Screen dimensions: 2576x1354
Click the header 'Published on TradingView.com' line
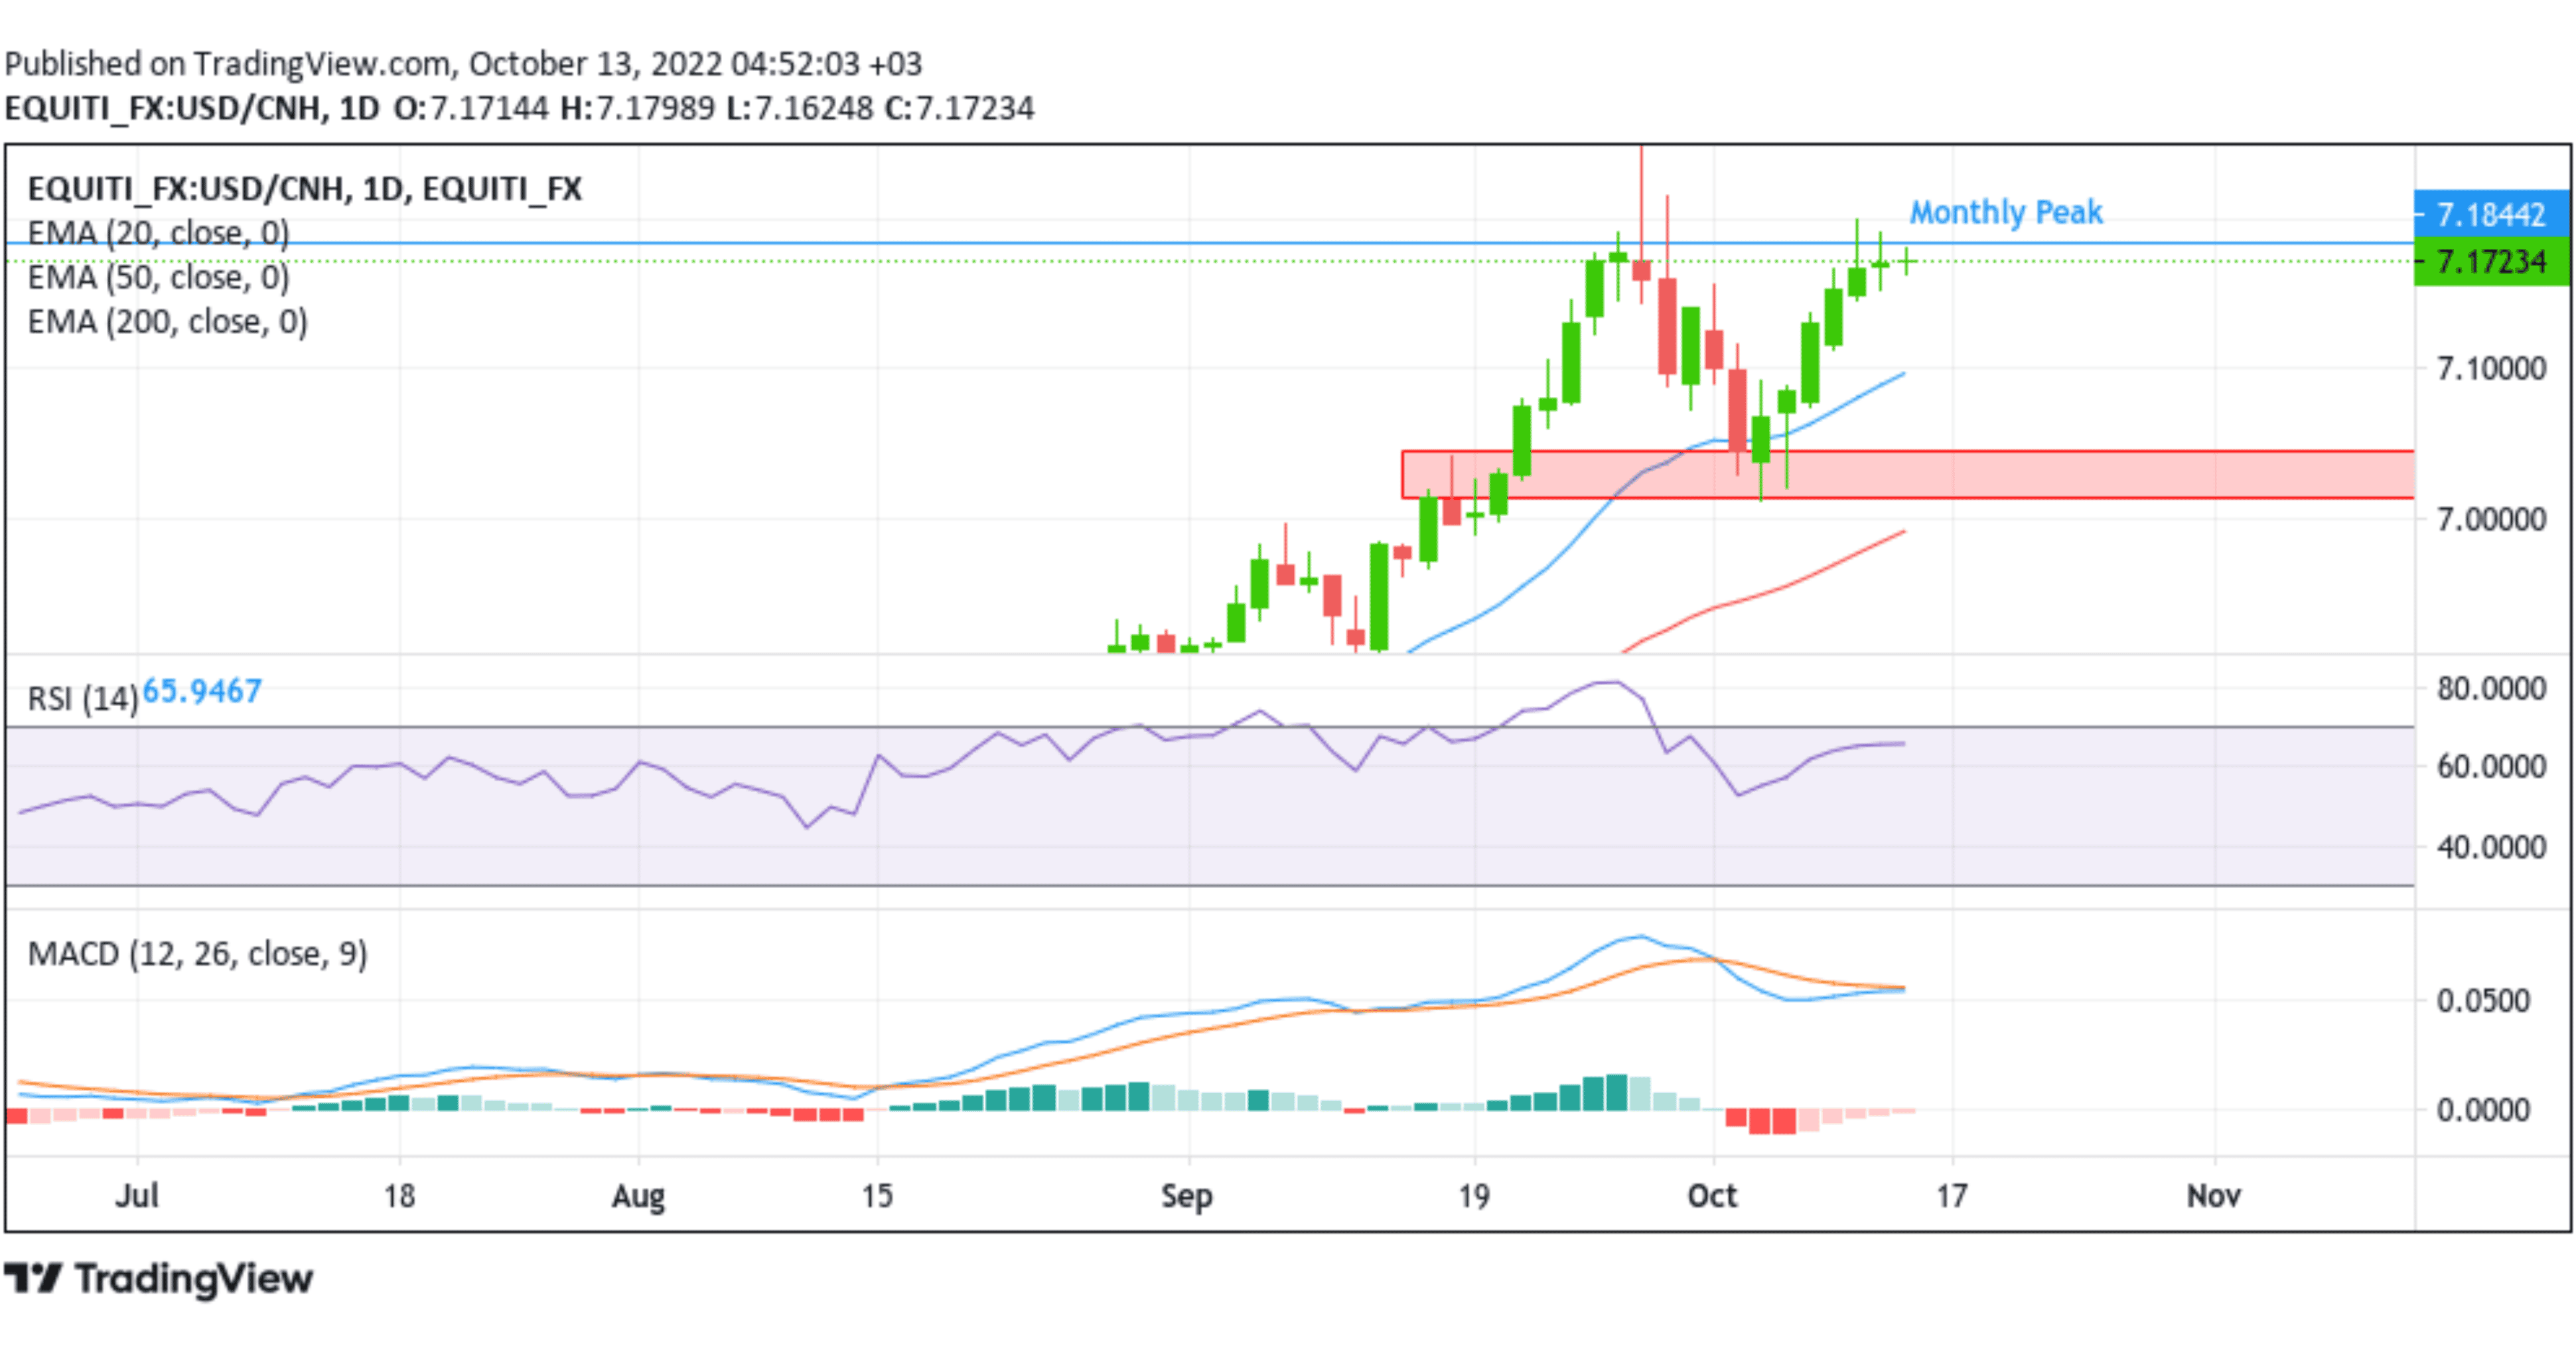463,64
